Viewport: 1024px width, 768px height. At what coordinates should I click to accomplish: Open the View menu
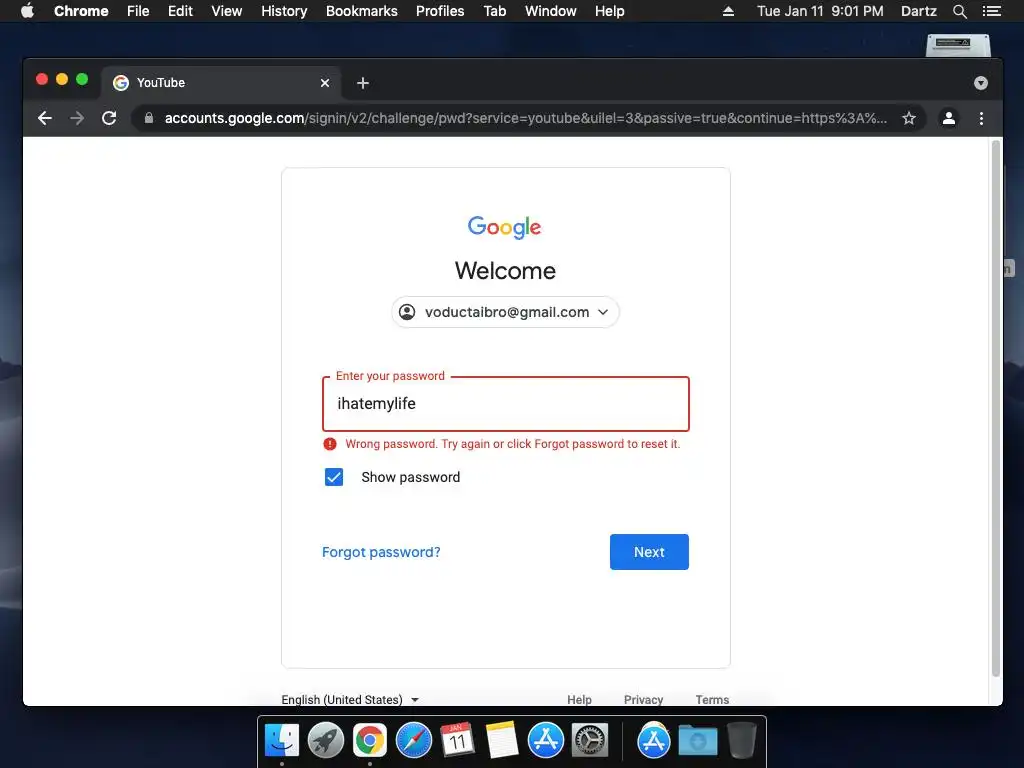(227, 11)
